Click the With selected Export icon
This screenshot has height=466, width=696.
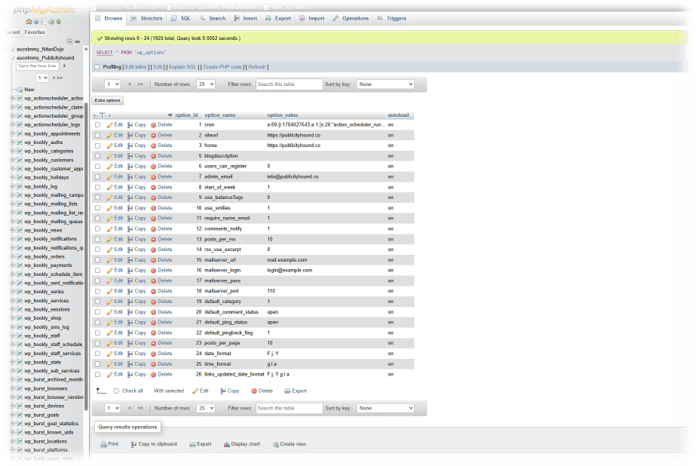288,391
